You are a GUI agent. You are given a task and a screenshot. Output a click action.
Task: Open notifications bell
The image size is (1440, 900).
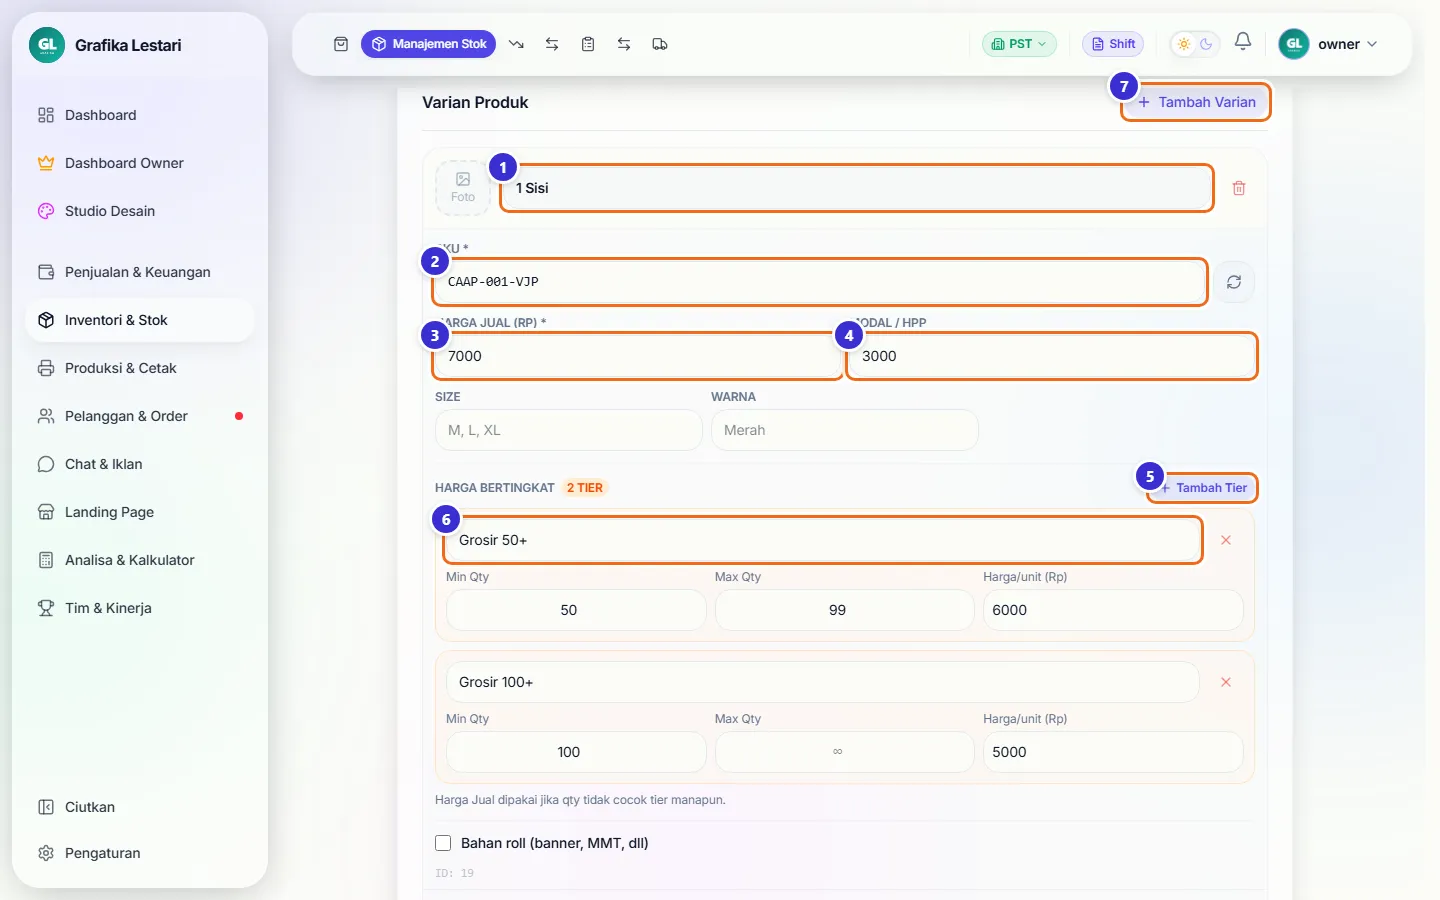(x=1243, y=41)
